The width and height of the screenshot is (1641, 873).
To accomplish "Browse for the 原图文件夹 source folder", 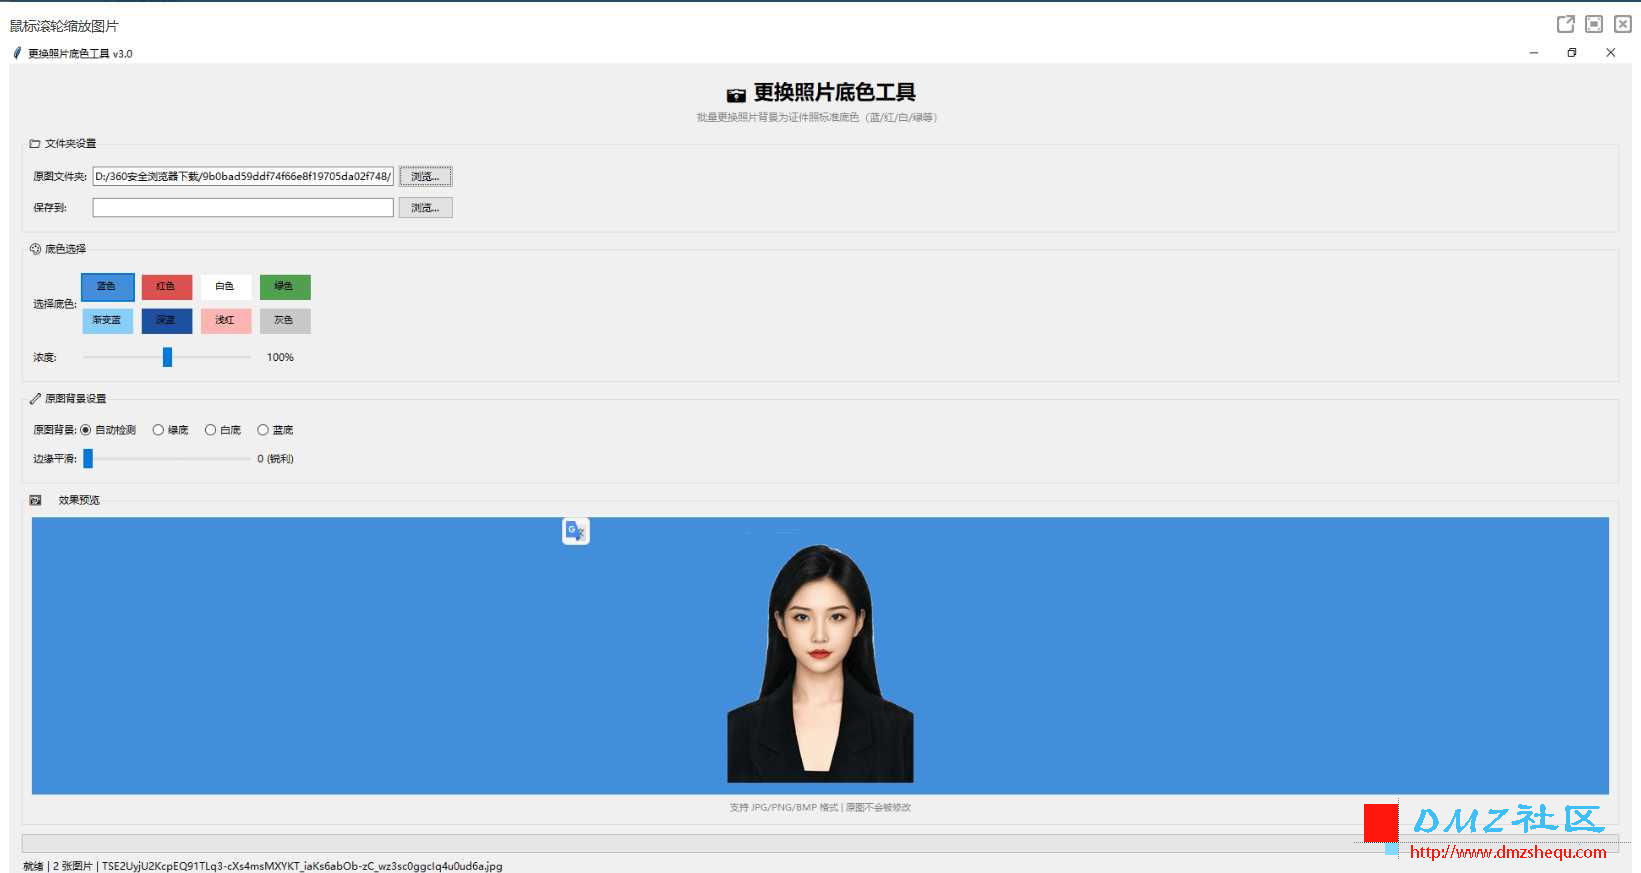I will click(x=426, y=176).
